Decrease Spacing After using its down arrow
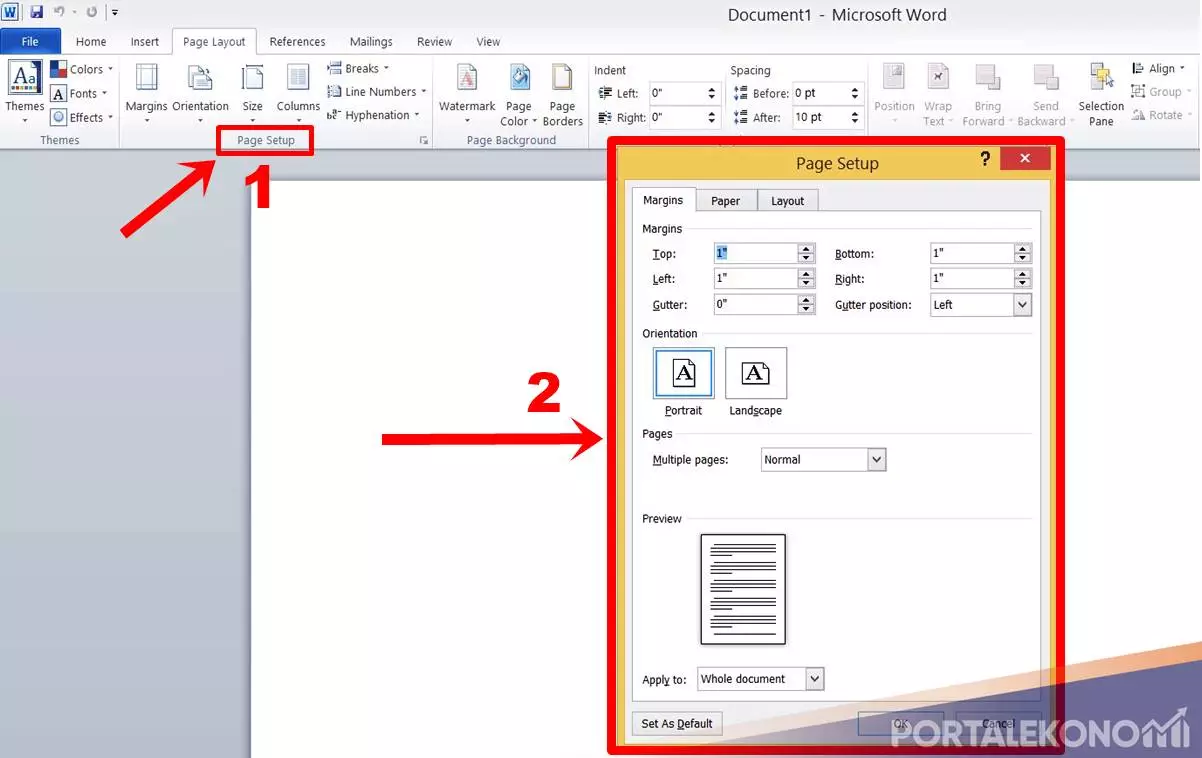This screenshot has height=758, width=1202. click(855, 122)
